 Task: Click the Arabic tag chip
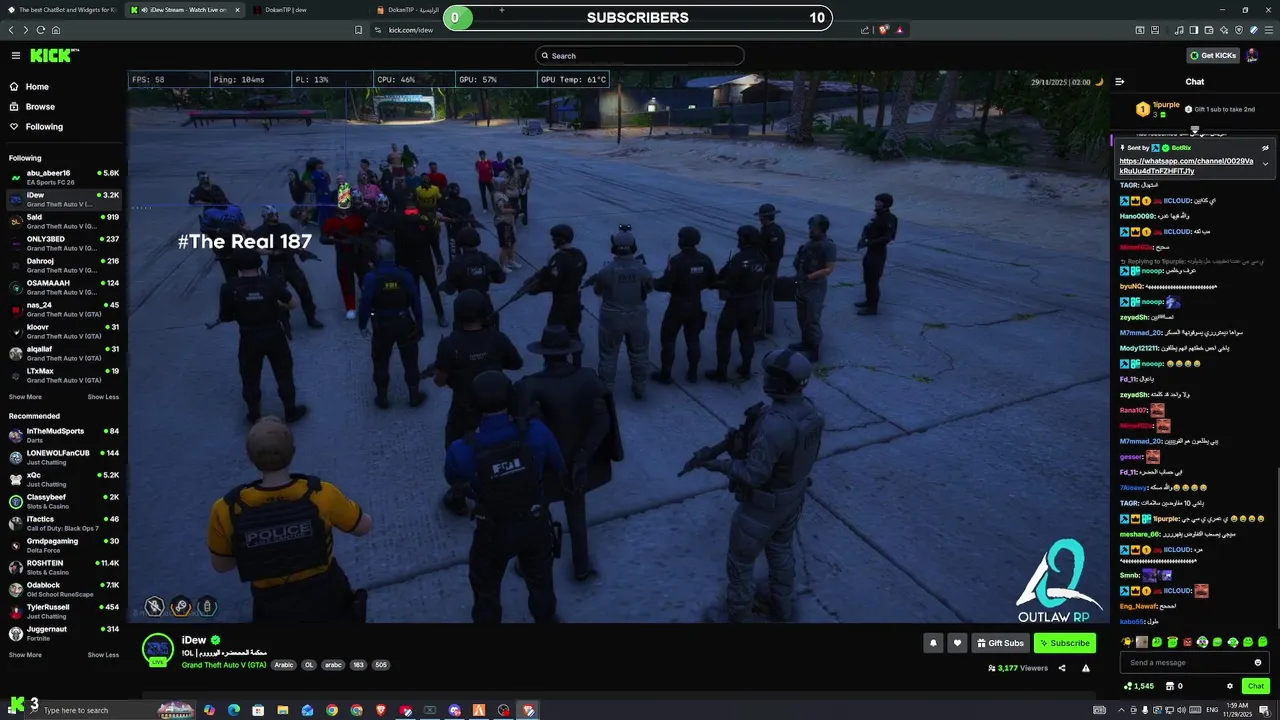(285, 665)
